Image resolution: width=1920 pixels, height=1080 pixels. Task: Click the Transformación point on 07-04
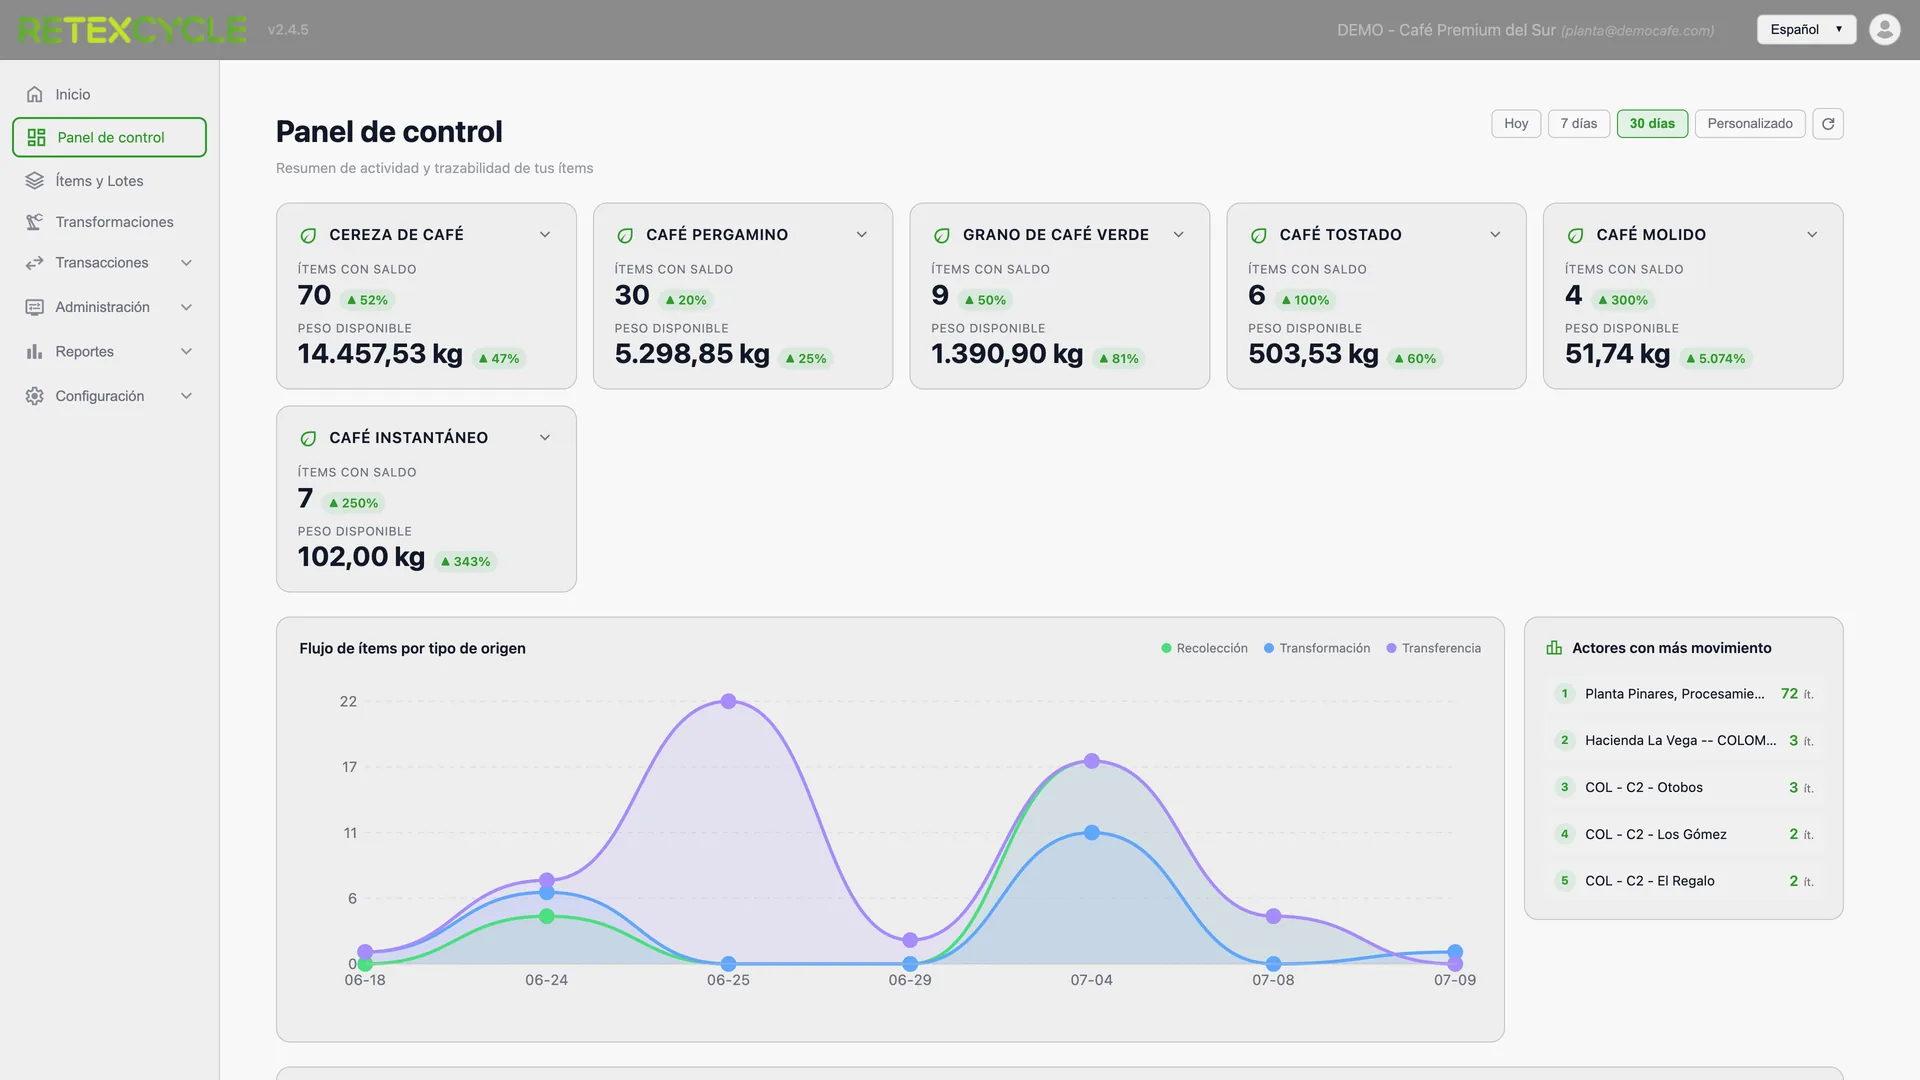pos(1092,833)
